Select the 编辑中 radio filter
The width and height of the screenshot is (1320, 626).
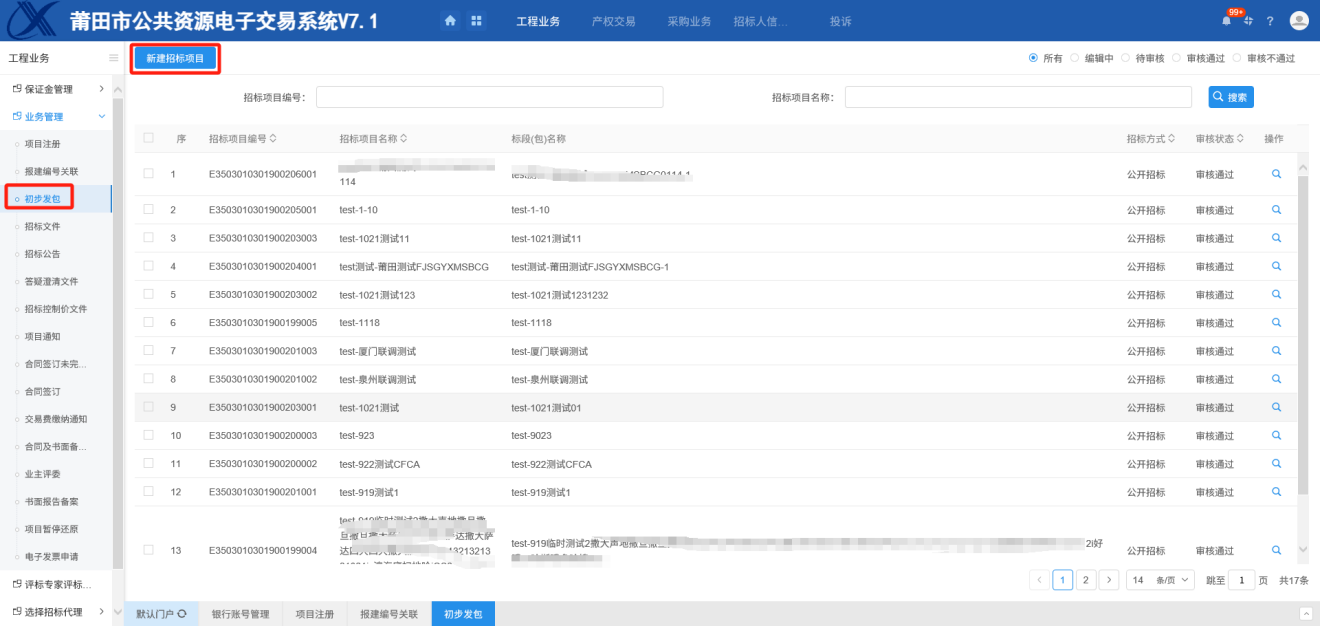pos(1075,58)
